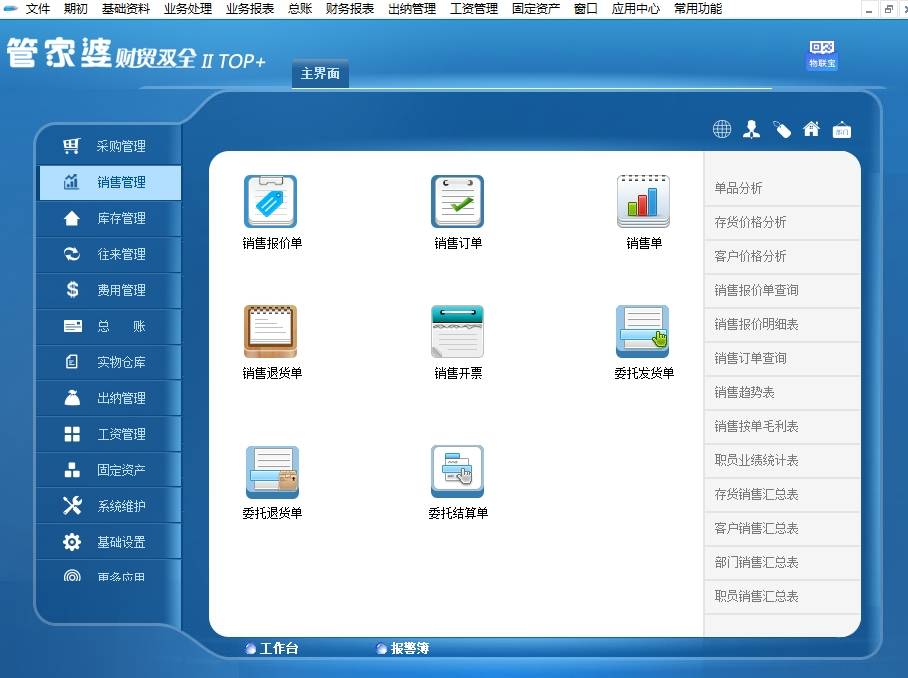
Task: Click the user profile icon
Action: (752, 129)
